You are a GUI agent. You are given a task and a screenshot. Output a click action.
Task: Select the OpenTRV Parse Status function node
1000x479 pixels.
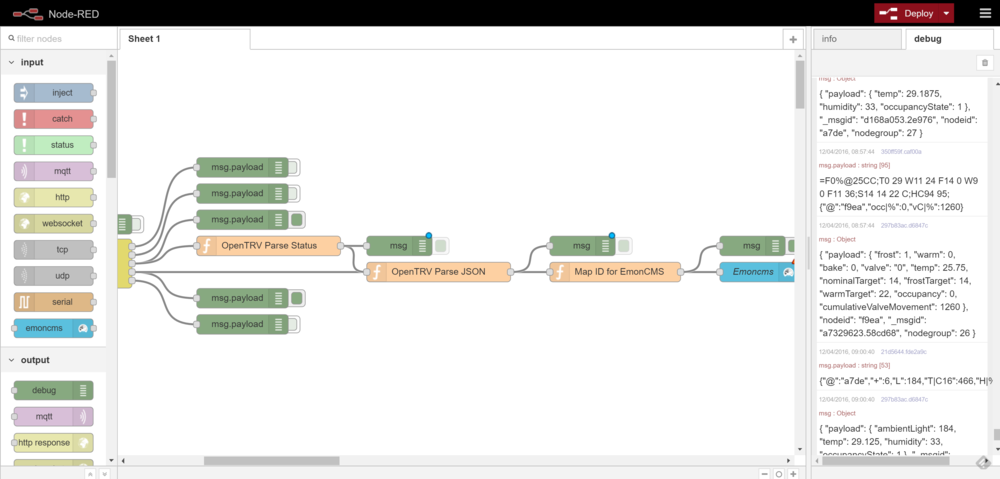(268, 246)
